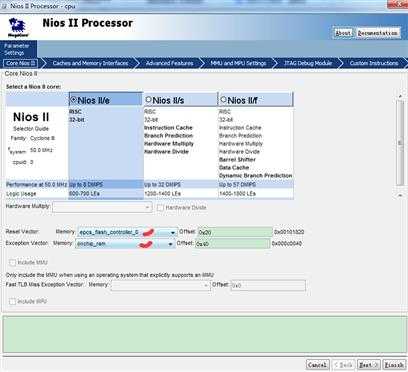The image size is (408, 372).
Task: Click the Next button
Action: pyautogui.click(x=368, y=365)
